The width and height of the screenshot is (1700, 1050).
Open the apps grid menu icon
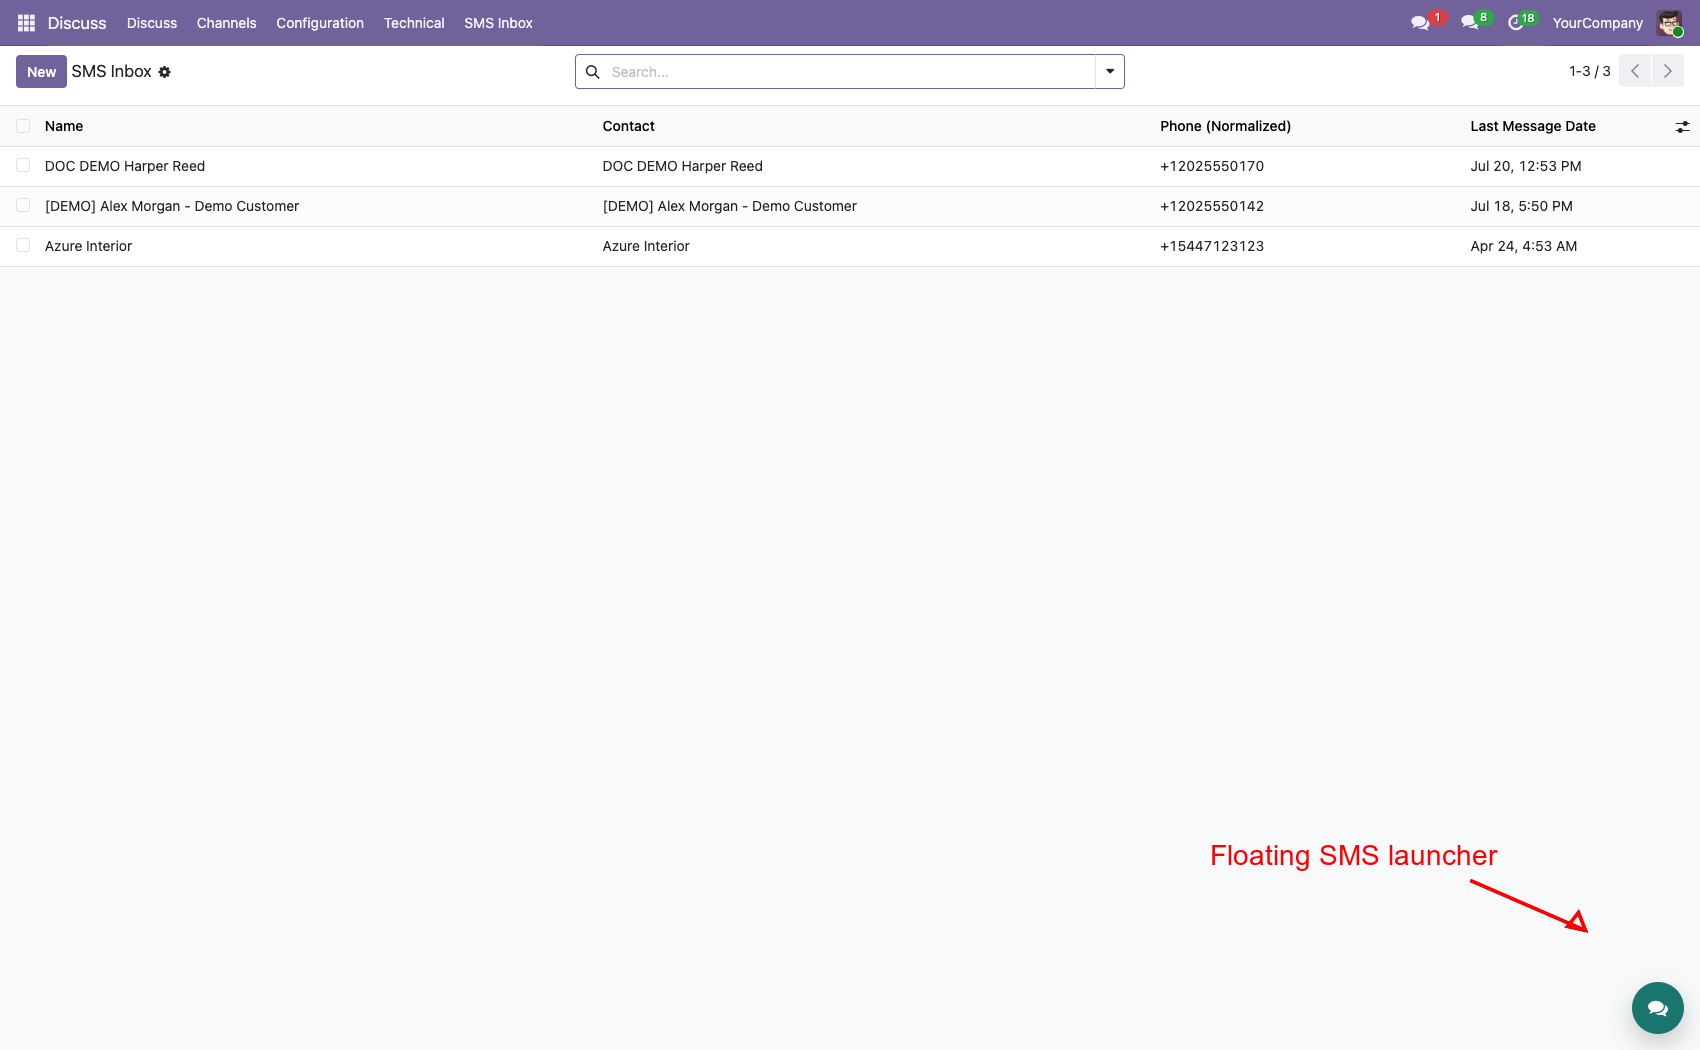pyautogui.click(x=27, y=23)
